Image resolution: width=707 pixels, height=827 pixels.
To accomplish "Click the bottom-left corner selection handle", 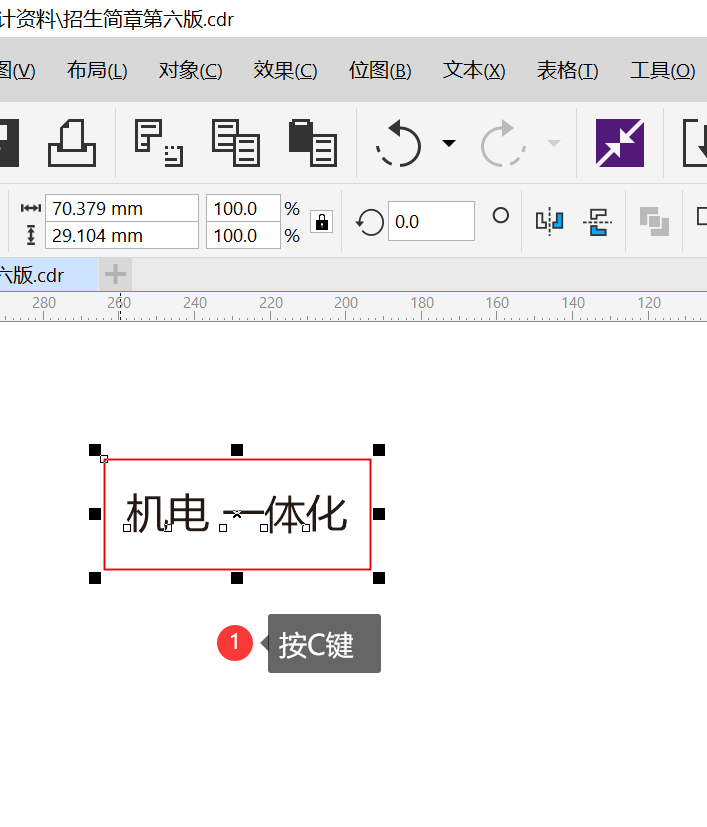I will (x=95, y=578).
